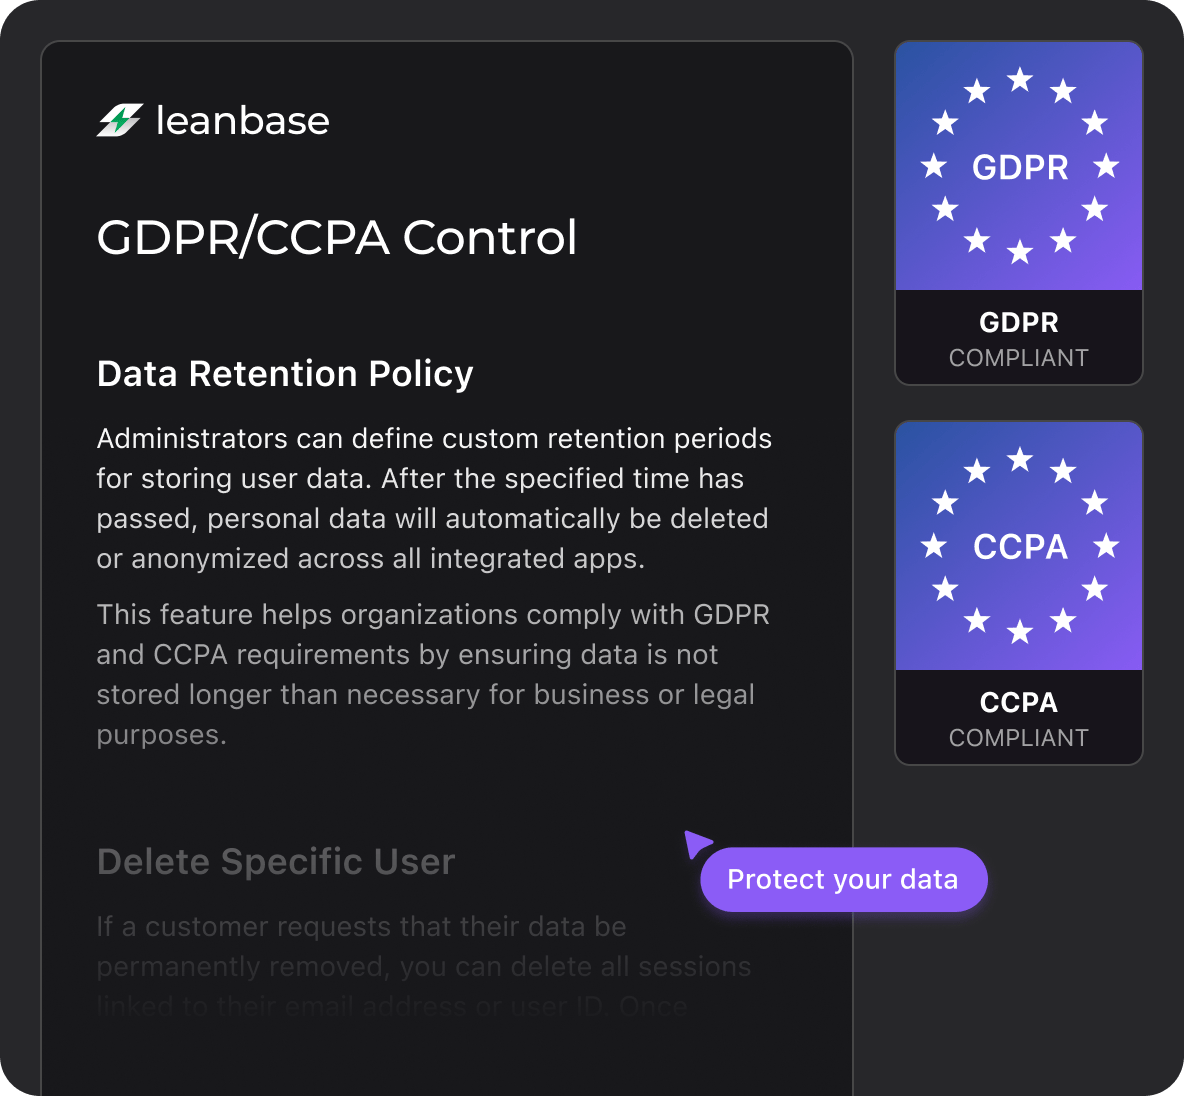Select the CCPA star circle emblem
Viewport: 1184px width, 1096px height.
(x=1019, y=545)
